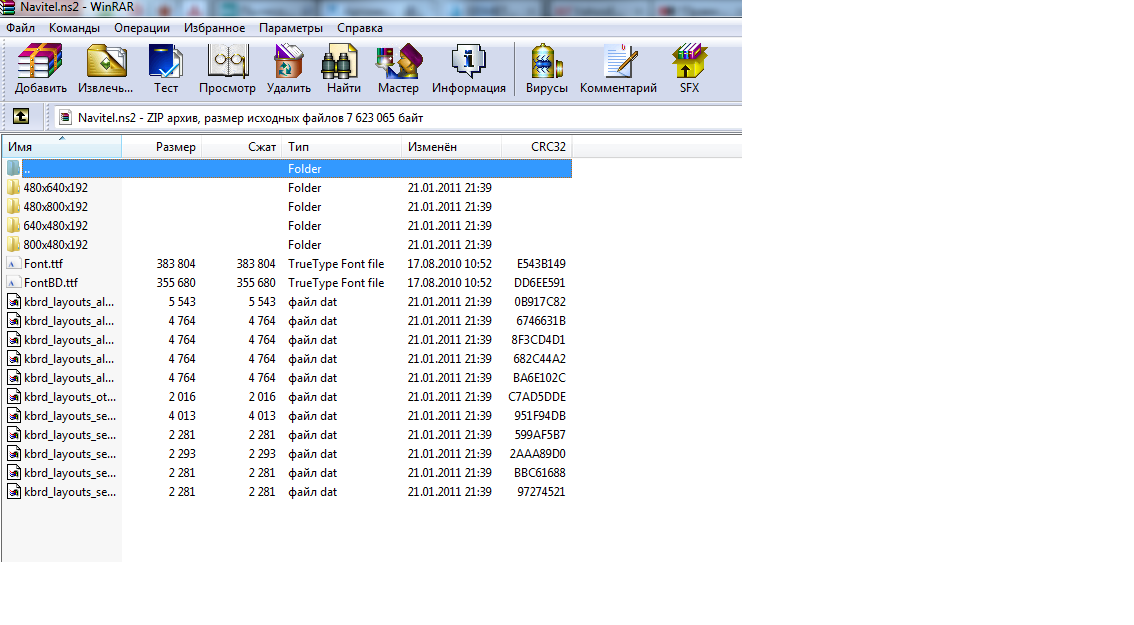Sort files by the Имя column header

pos(60,147)
